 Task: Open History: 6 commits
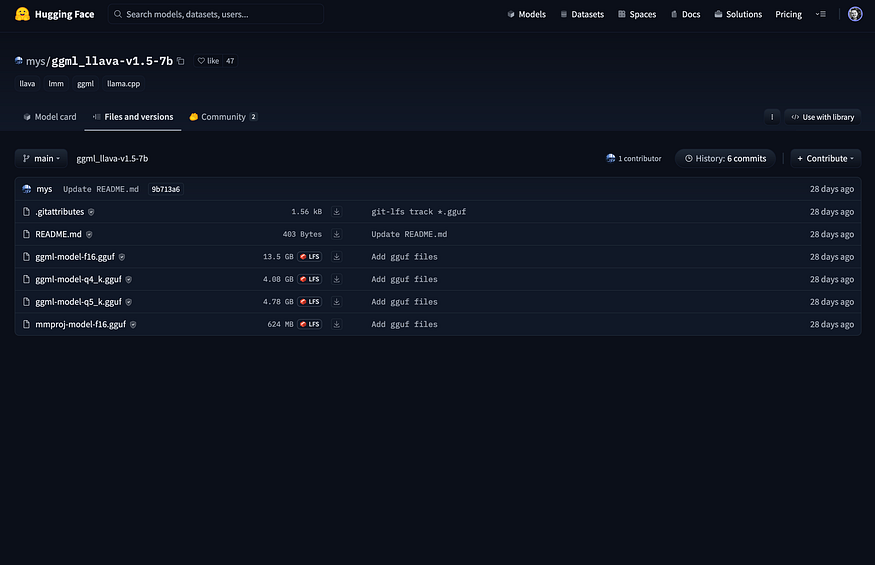(725, 159)
